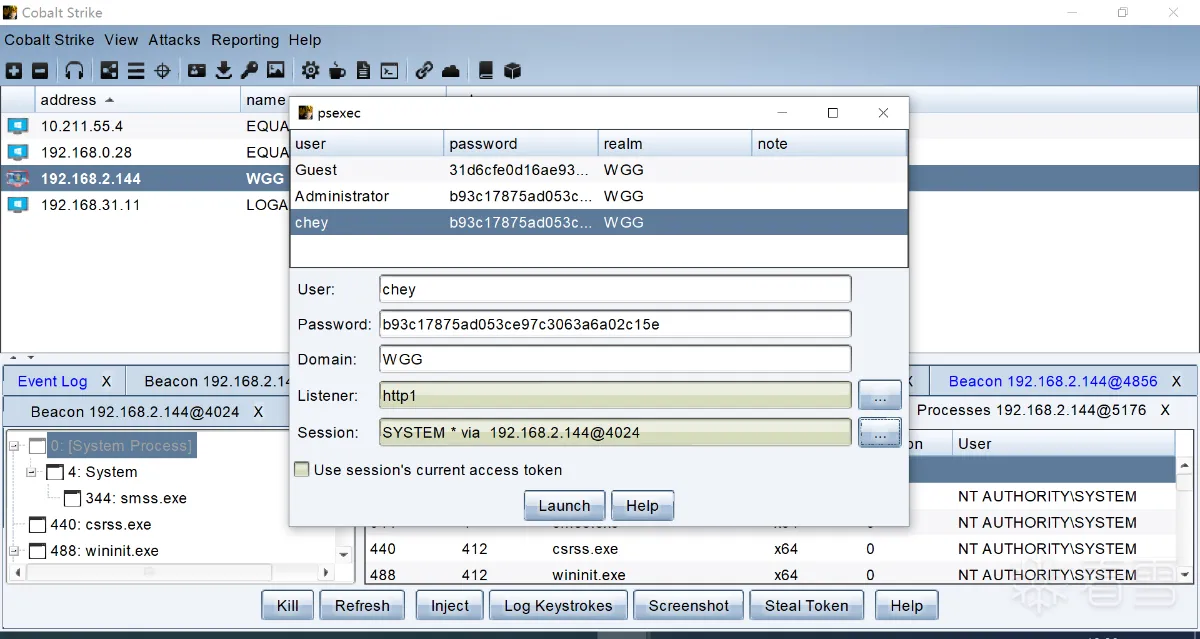
Task: Switch to Pivot Graph view icon
Action: [110, 71]
